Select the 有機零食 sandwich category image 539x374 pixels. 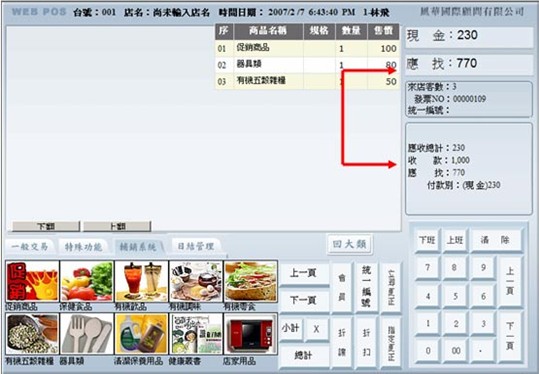click(251, 281)
